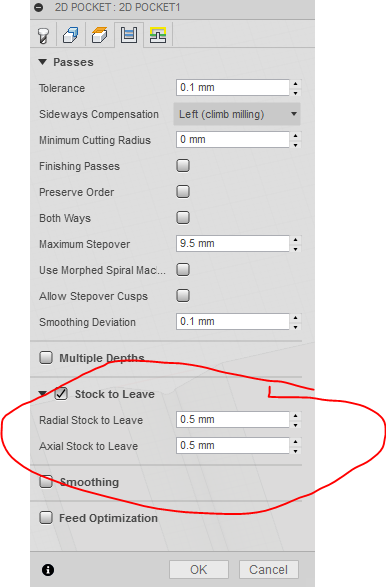This screenshot has width=386, height=587.
Task: Toggle the Both Ways checkbox
Action: tap(183, 218)
